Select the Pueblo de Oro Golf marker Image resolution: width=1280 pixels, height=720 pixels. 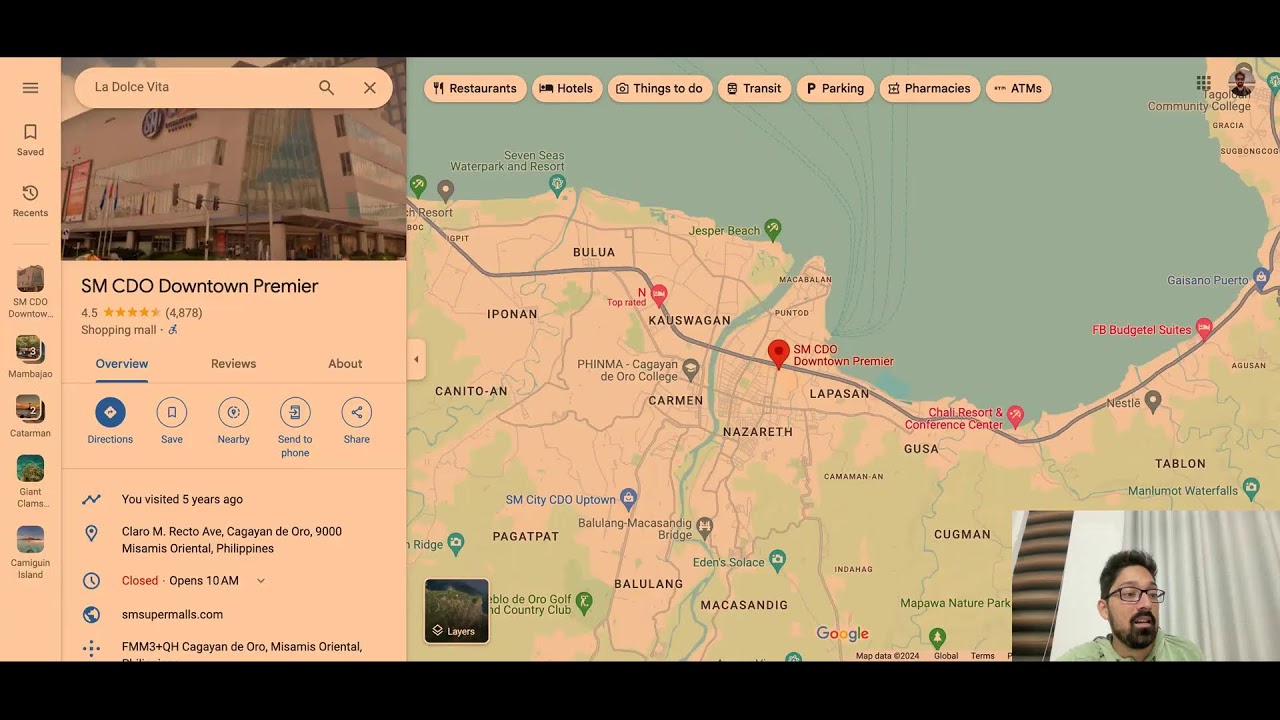click(x=585, y=602)
